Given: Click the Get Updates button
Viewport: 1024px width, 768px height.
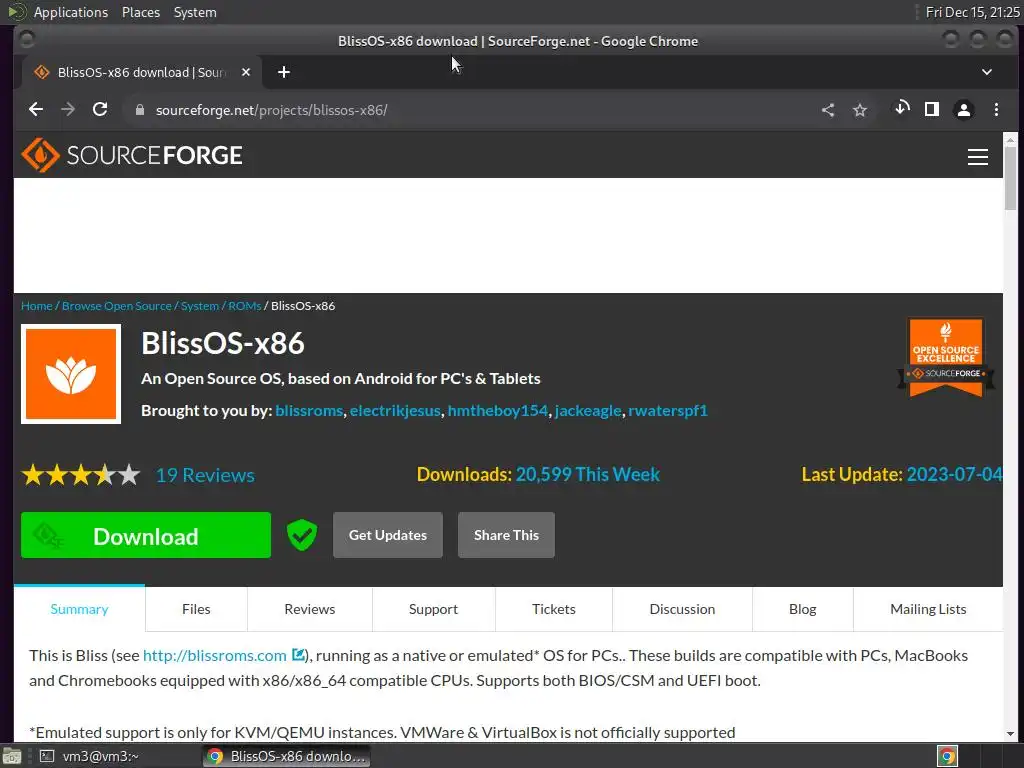Looking at the screenshot, I should (388, 535).
